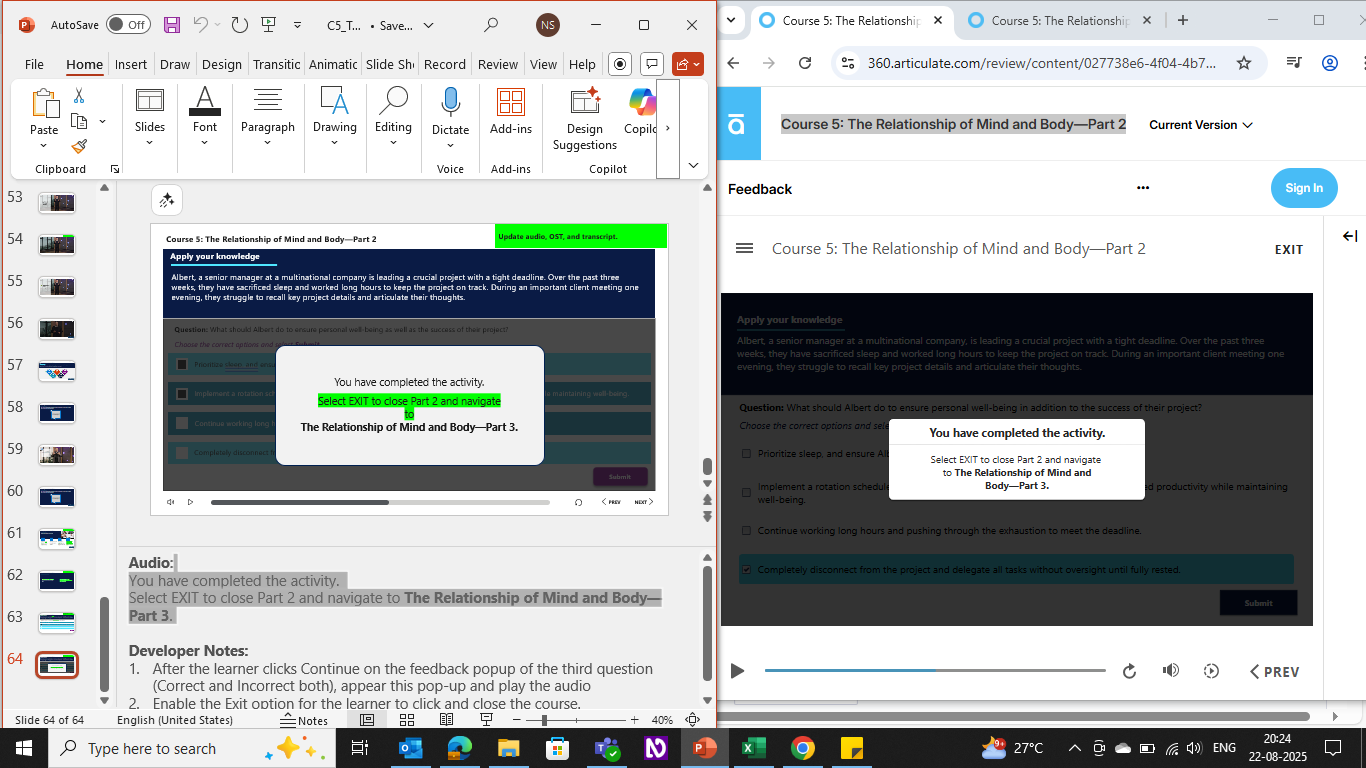Open Customize Quick Access Toolbar dropdown
Image resolution: width=1366 pixels, height=768 pixels.
point(298,25)
